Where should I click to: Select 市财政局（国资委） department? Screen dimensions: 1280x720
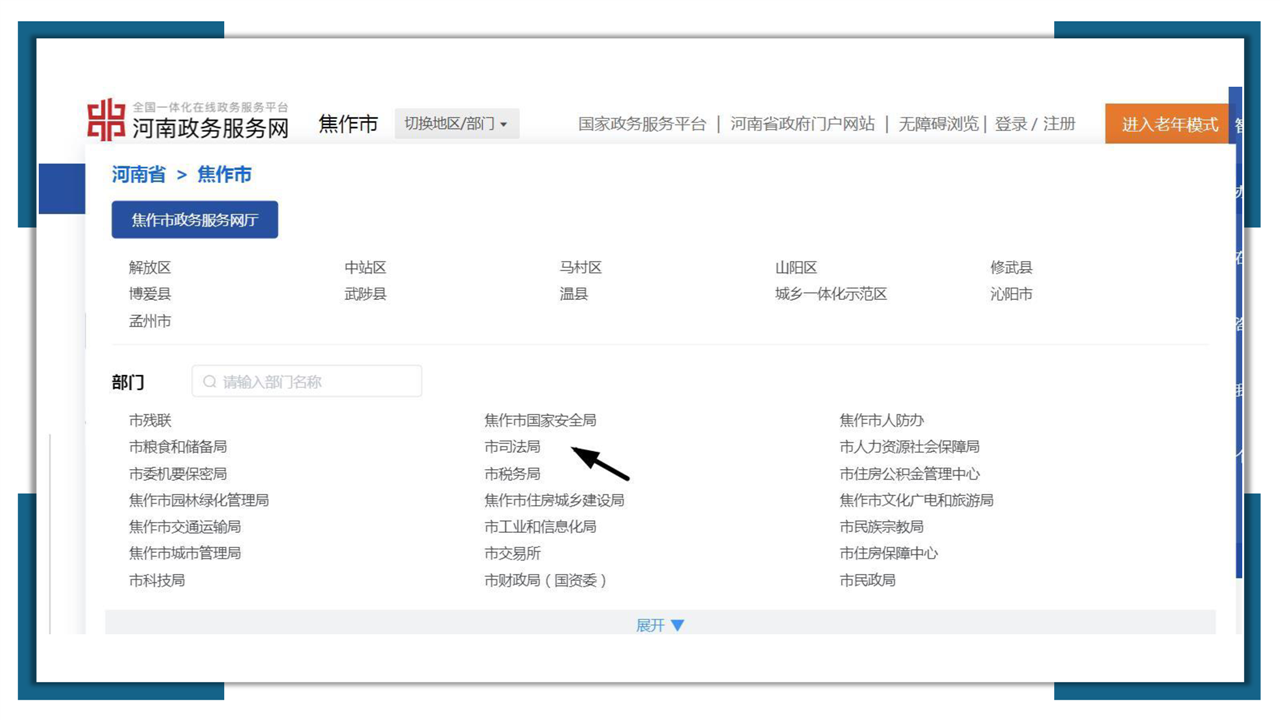pos(546,580)
